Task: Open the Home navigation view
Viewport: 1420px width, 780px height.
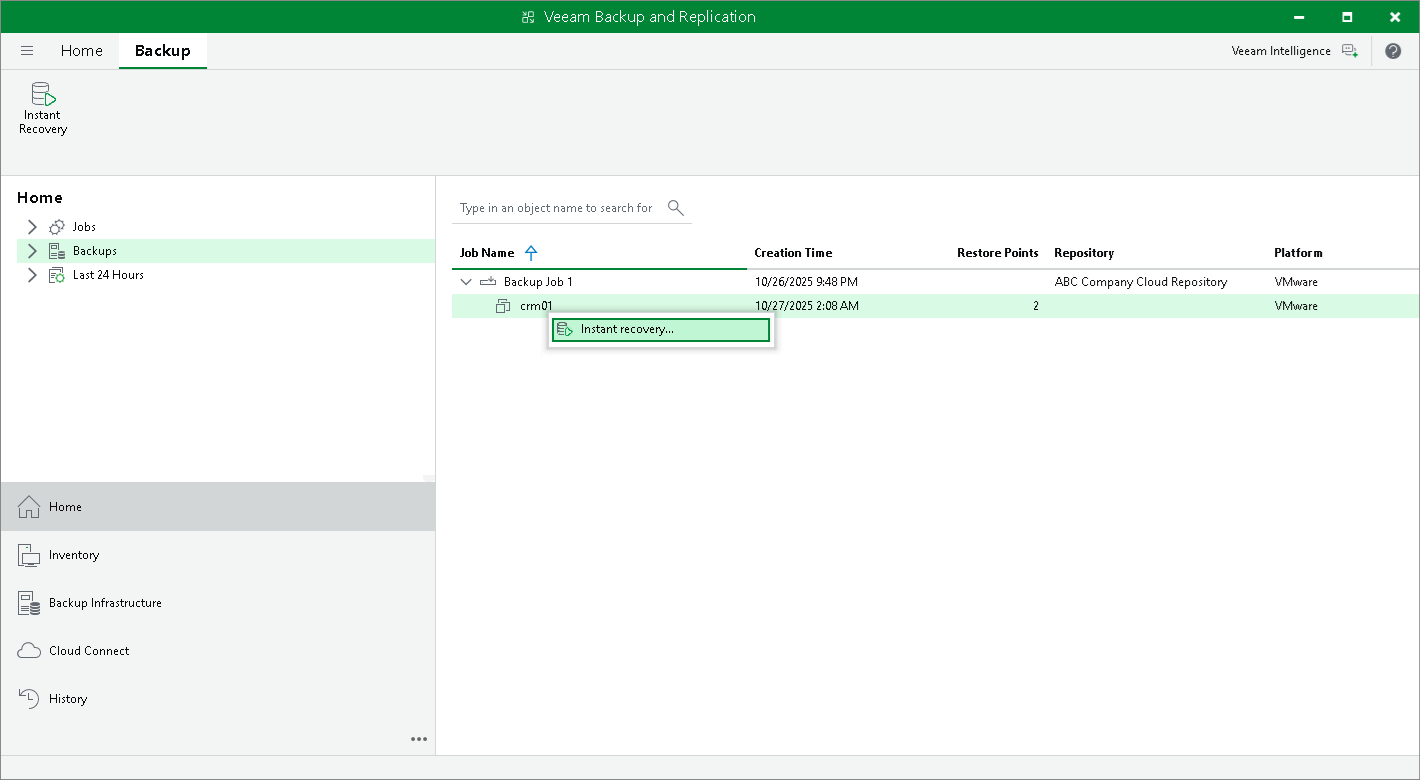Action: click(x=218, y=507)
